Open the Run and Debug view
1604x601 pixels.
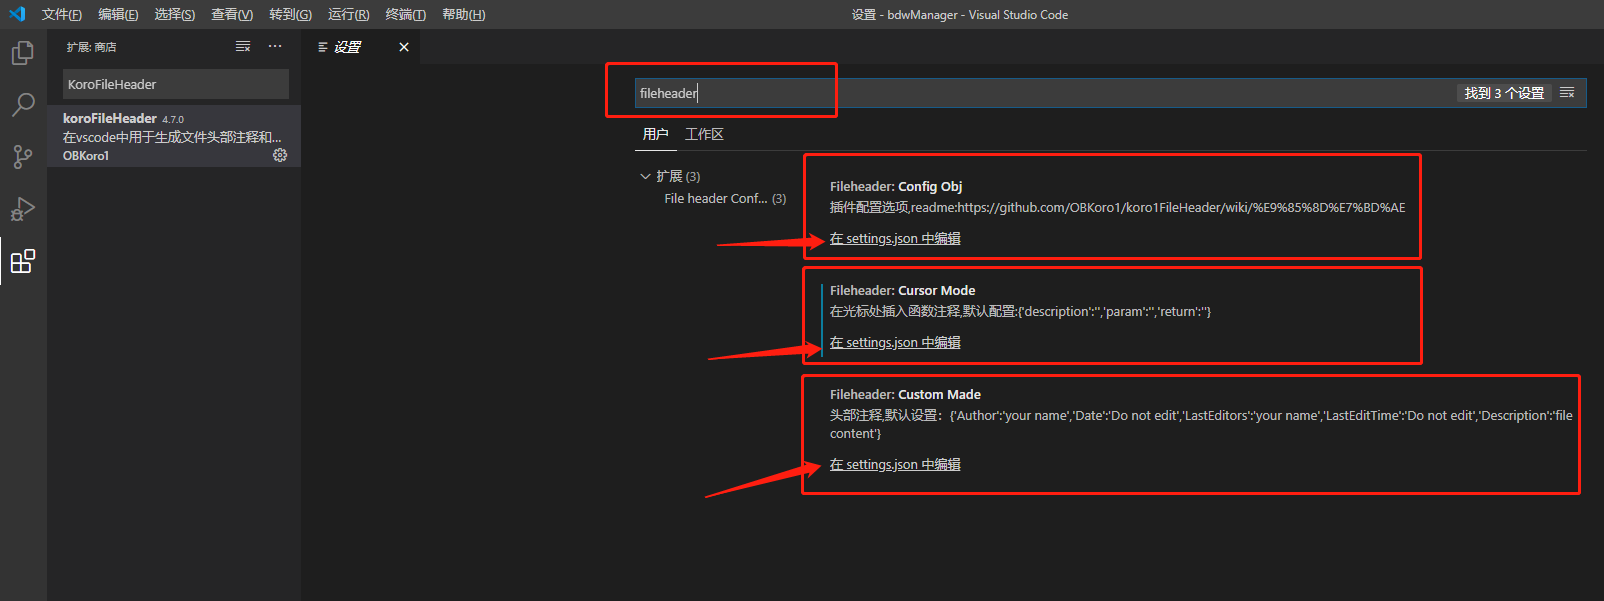(x=23, y=209)
